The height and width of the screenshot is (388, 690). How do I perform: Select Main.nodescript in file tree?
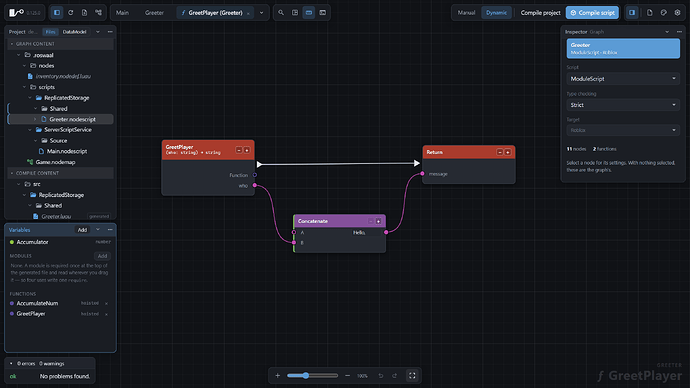point(67,151)
